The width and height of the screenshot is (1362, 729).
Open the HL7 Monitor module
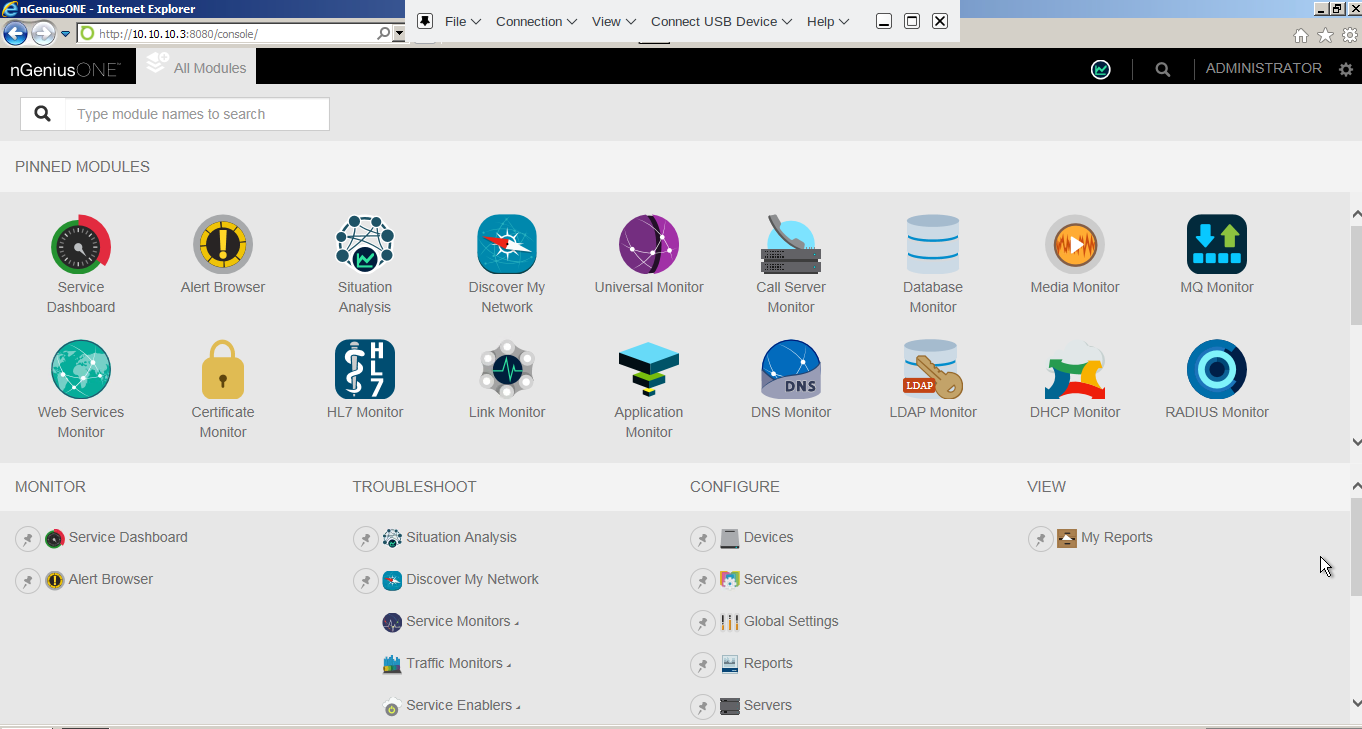pos(365,370)
